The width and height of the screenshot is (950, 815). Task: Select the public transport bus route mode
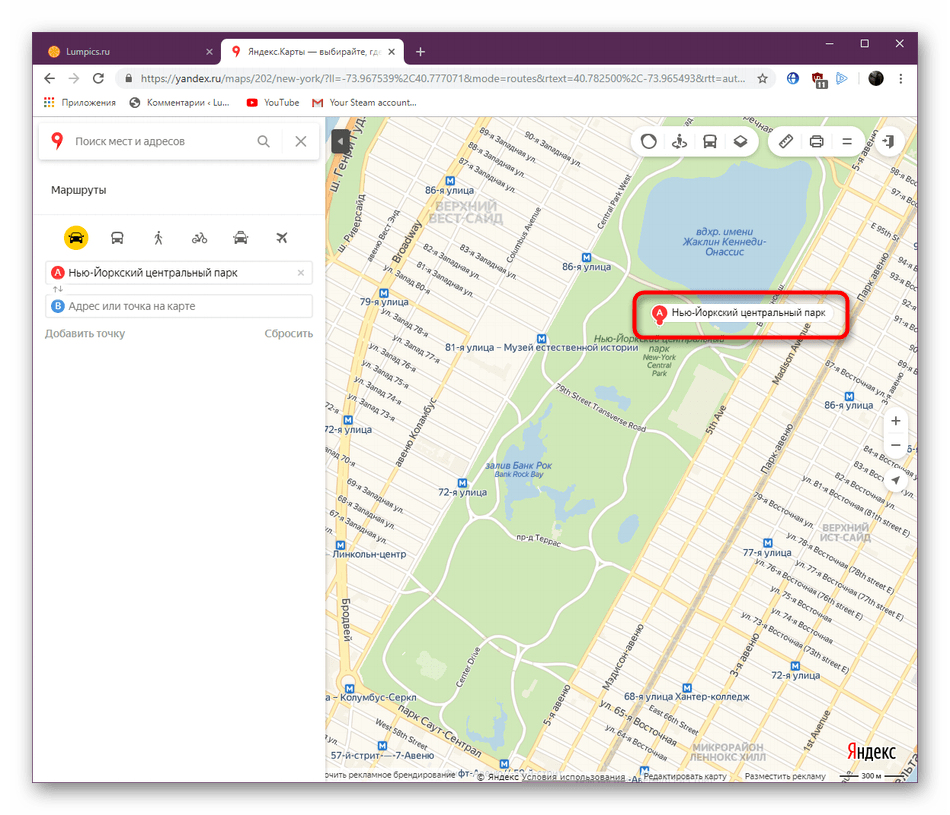click(x=118, y=238)
